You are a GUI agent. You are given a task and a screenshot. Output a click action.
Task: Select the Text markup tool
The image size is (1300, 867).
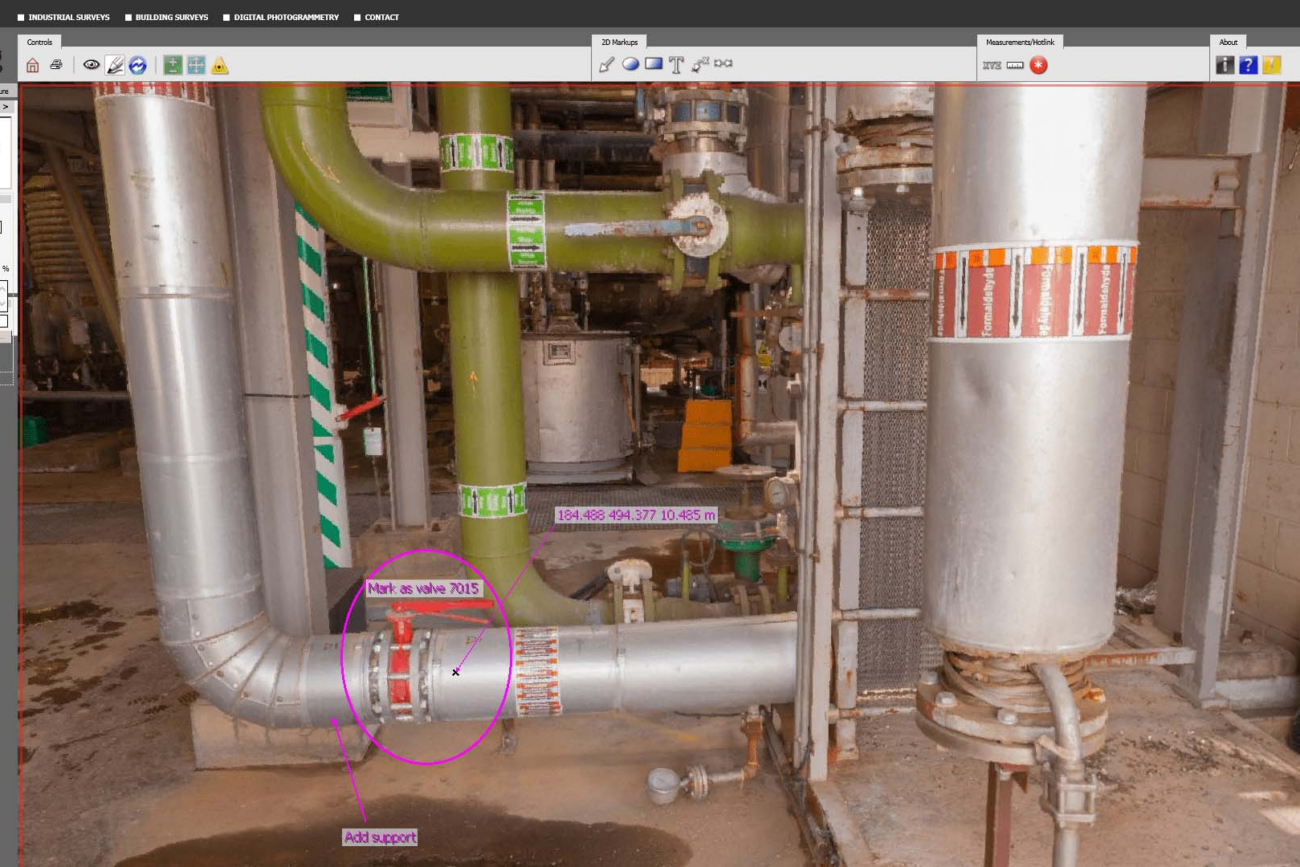click(x=676, y=65)
